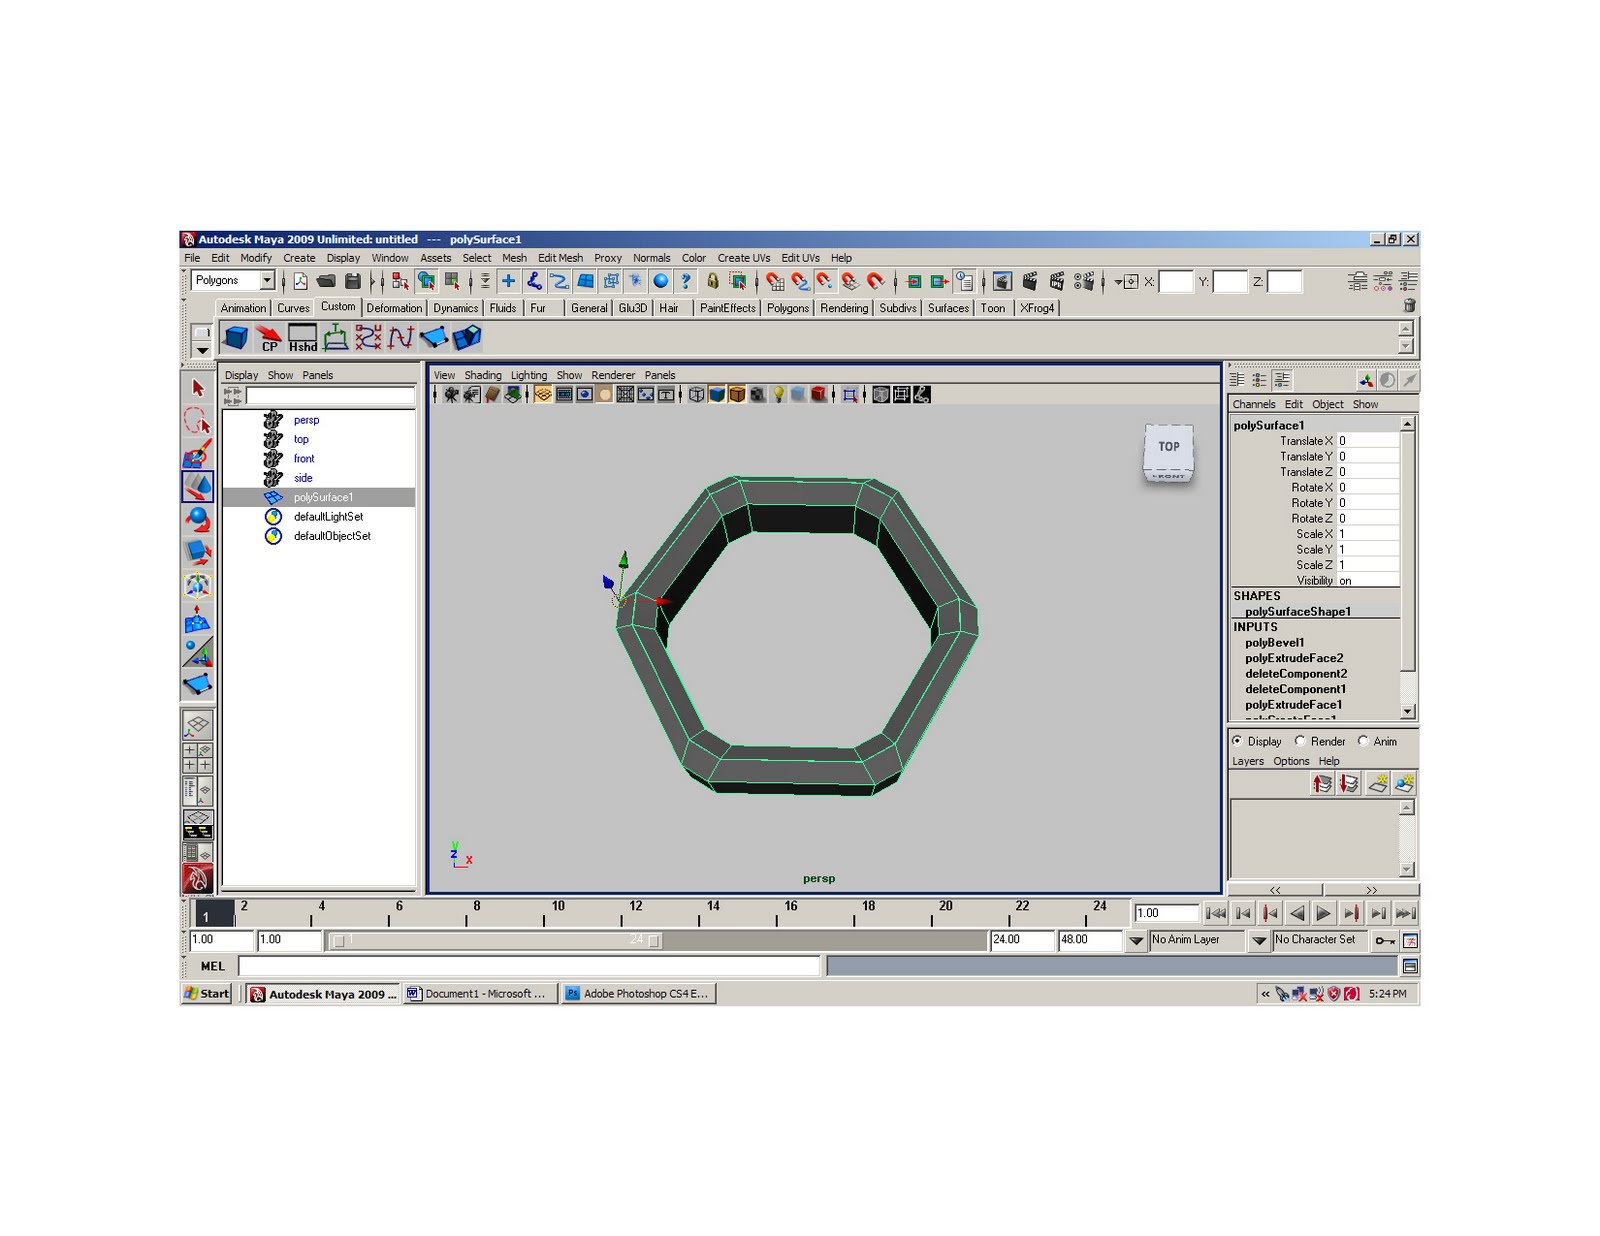Screen dimensions: 1600x1236
Task: Choose the Anim layer radio button
Action: 1363,741
